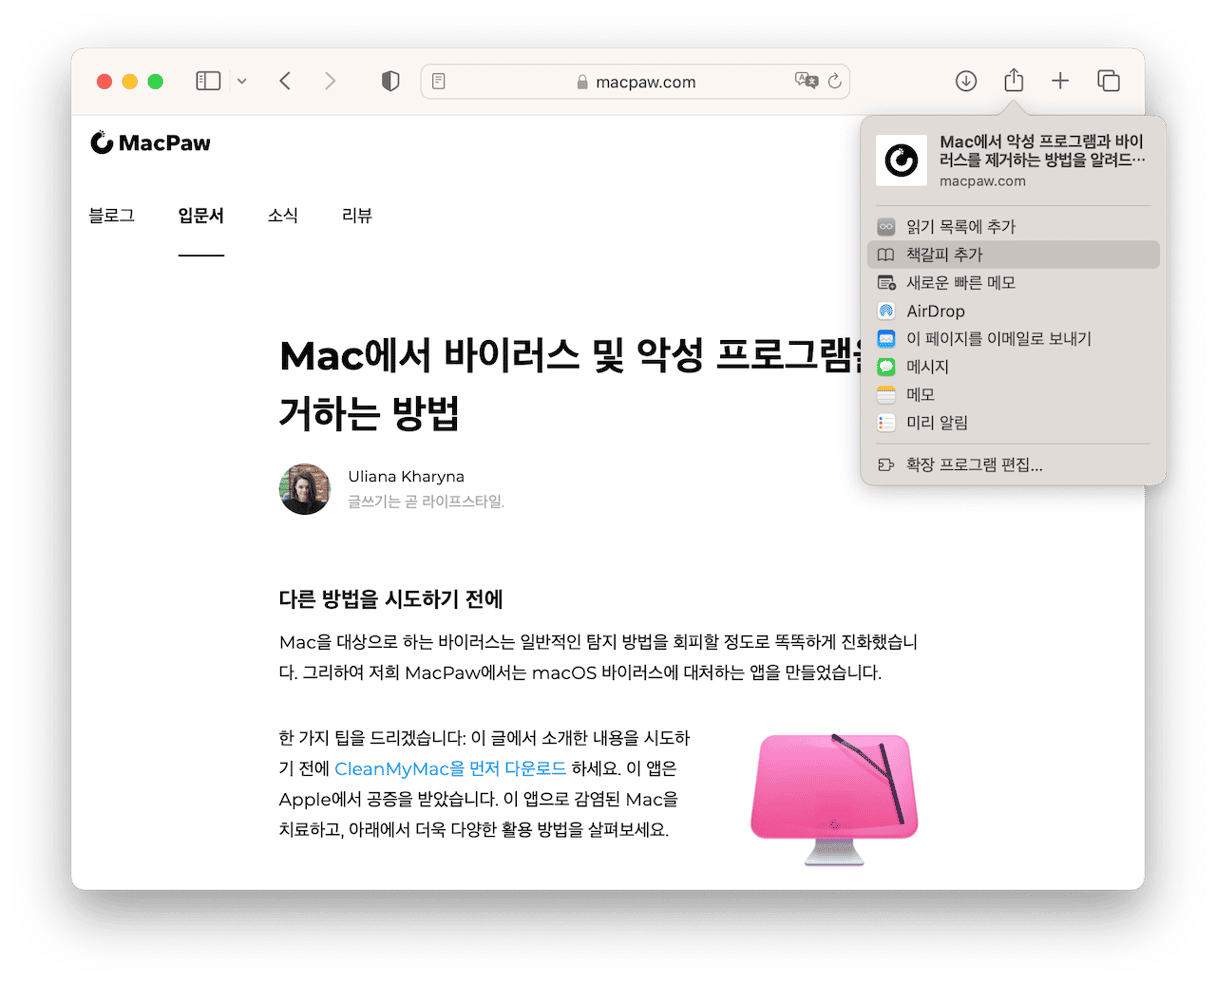Show the downloads list
The height and width of the screenshot is (984, 1216).
(x=966, y=81)
